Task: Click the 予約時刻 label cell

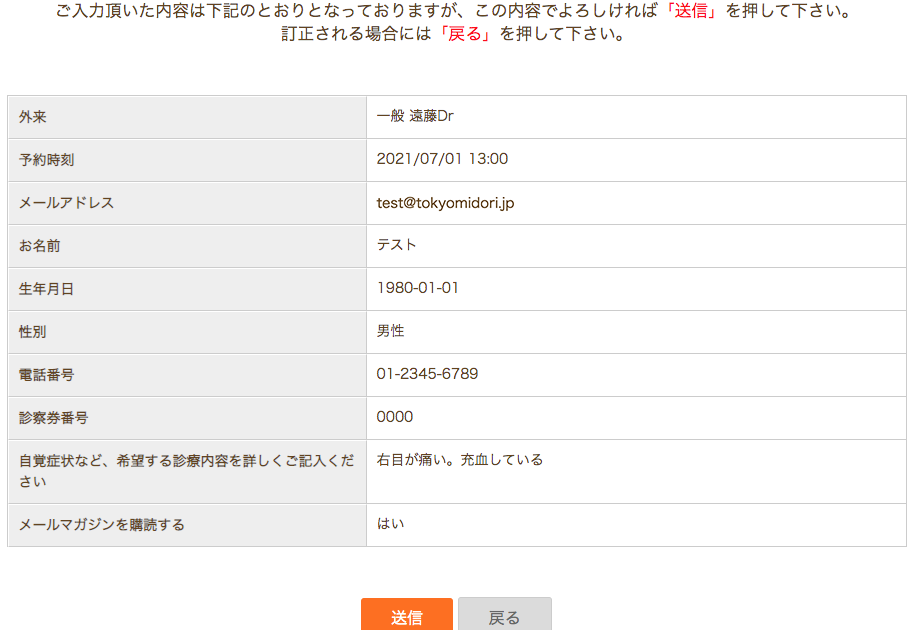Action: pyautogui.click(x=187, y=160)
